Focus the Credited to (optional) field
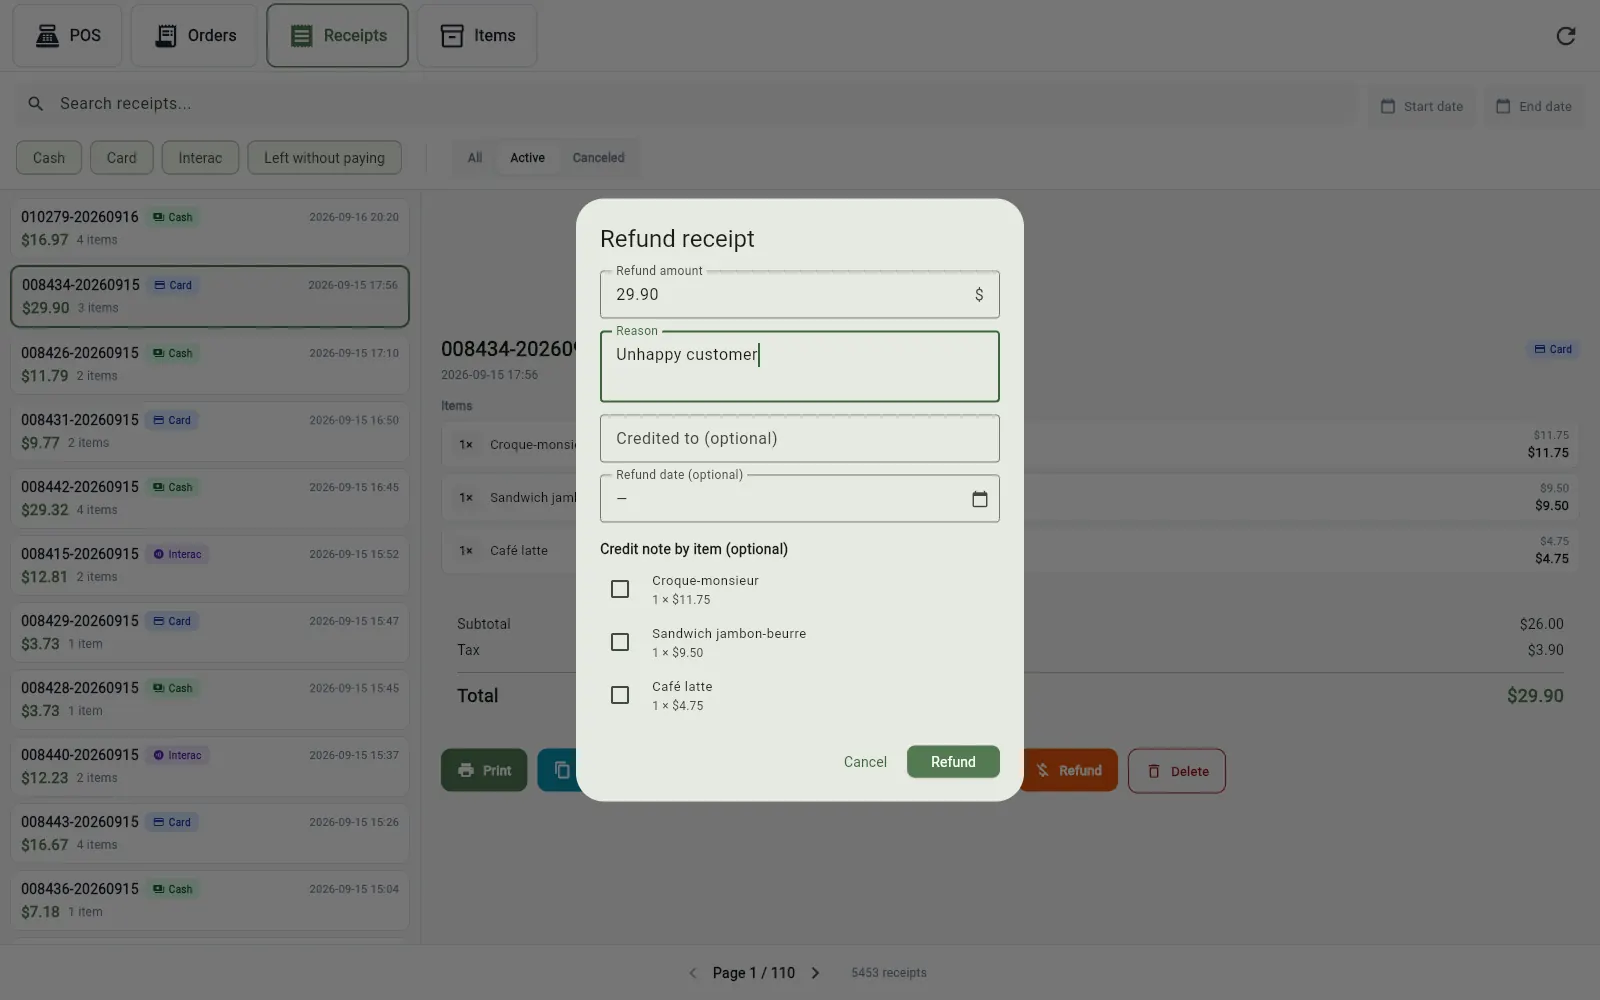 pos(799,439)
